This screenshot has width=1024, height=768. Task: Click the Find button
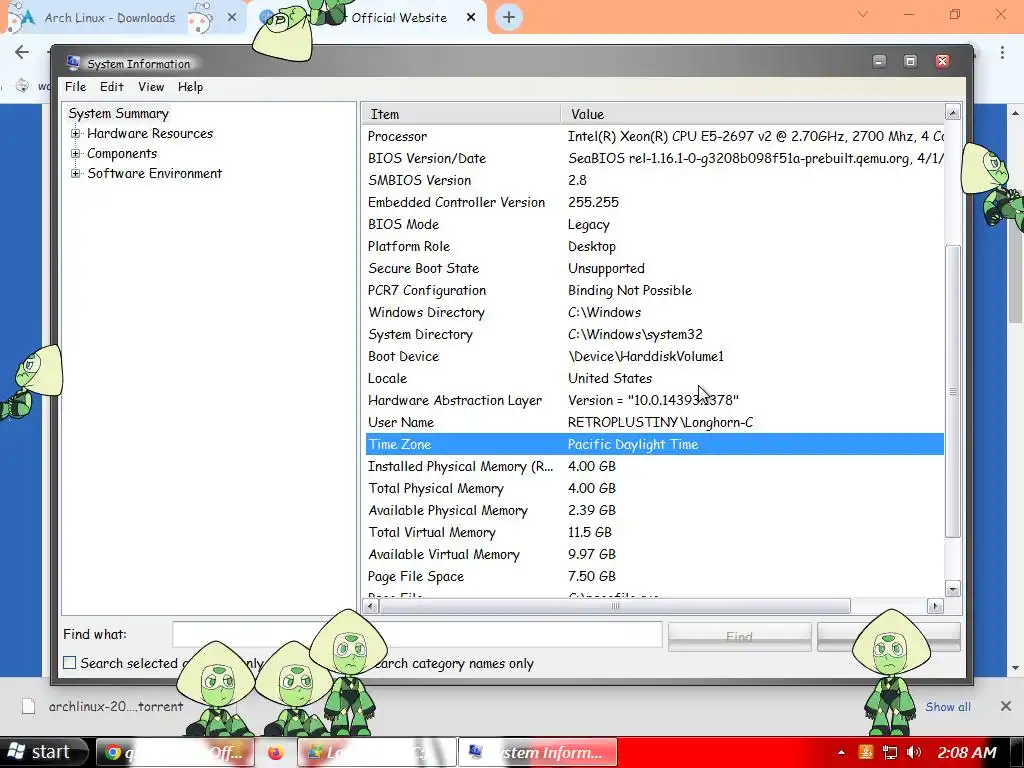pos(739,637)
